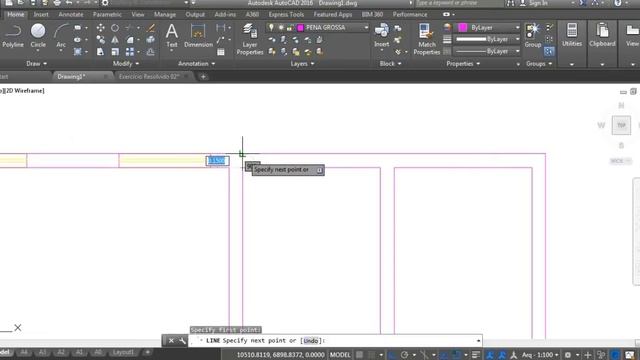The height and width of the screenshot is (360, 640).
Task: Expand the Properties panel
Action: tap(463, 64)
